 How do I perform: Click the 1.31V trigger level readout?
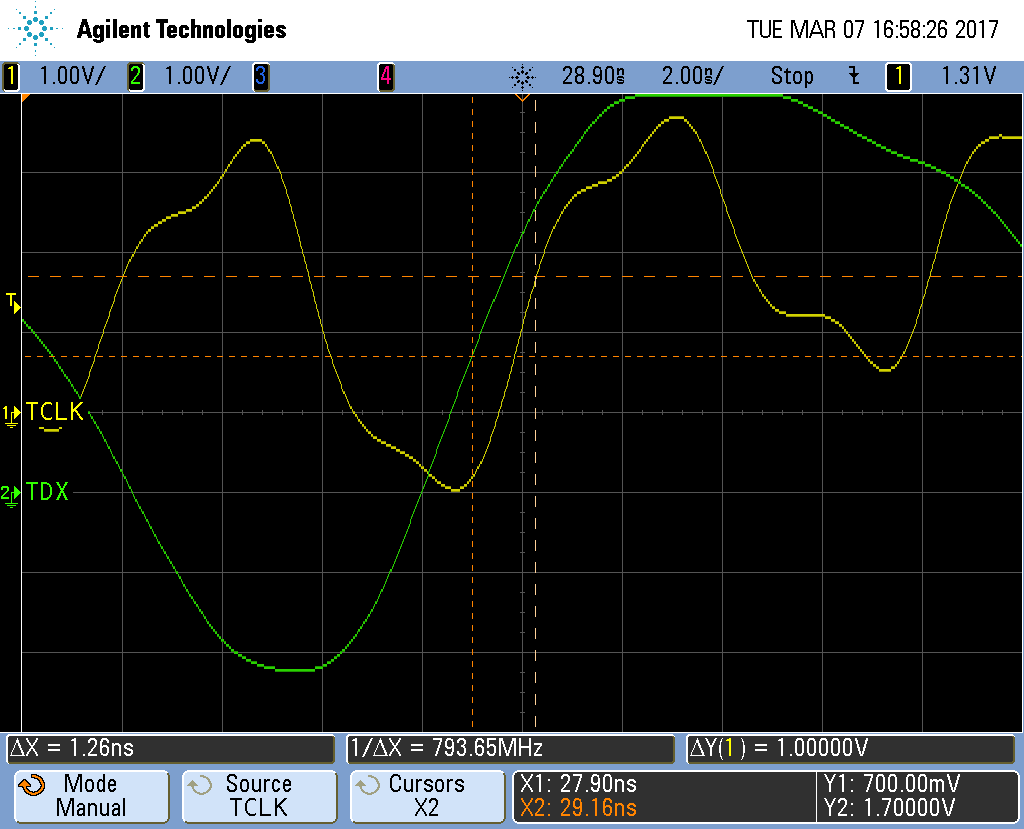(969, 76)
